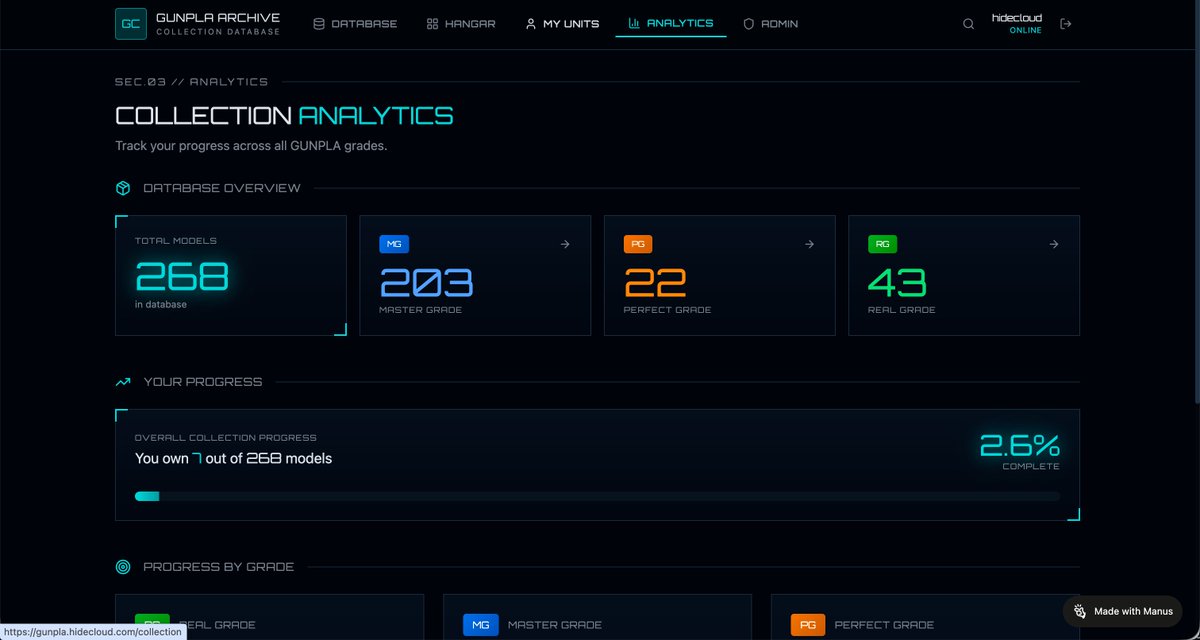
Task: Open the search magnifier icon
Action: pos(968,24)
